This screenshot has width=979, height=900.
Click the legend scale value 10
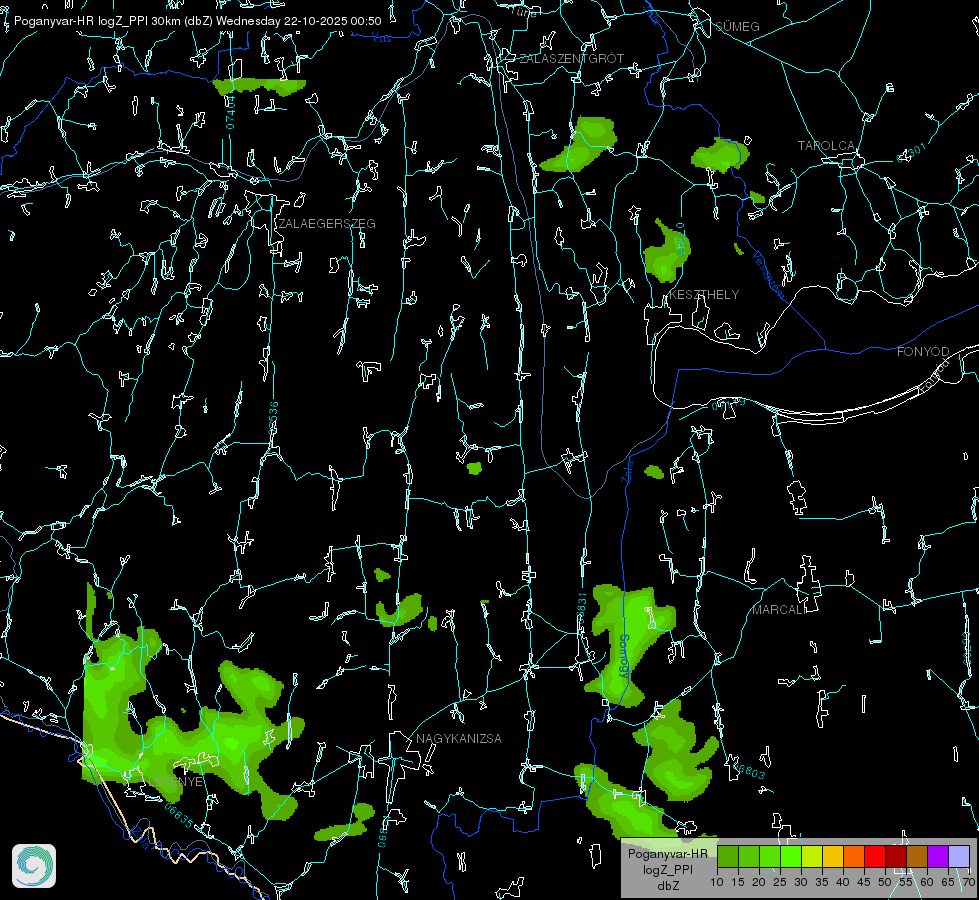pos(717,882)
